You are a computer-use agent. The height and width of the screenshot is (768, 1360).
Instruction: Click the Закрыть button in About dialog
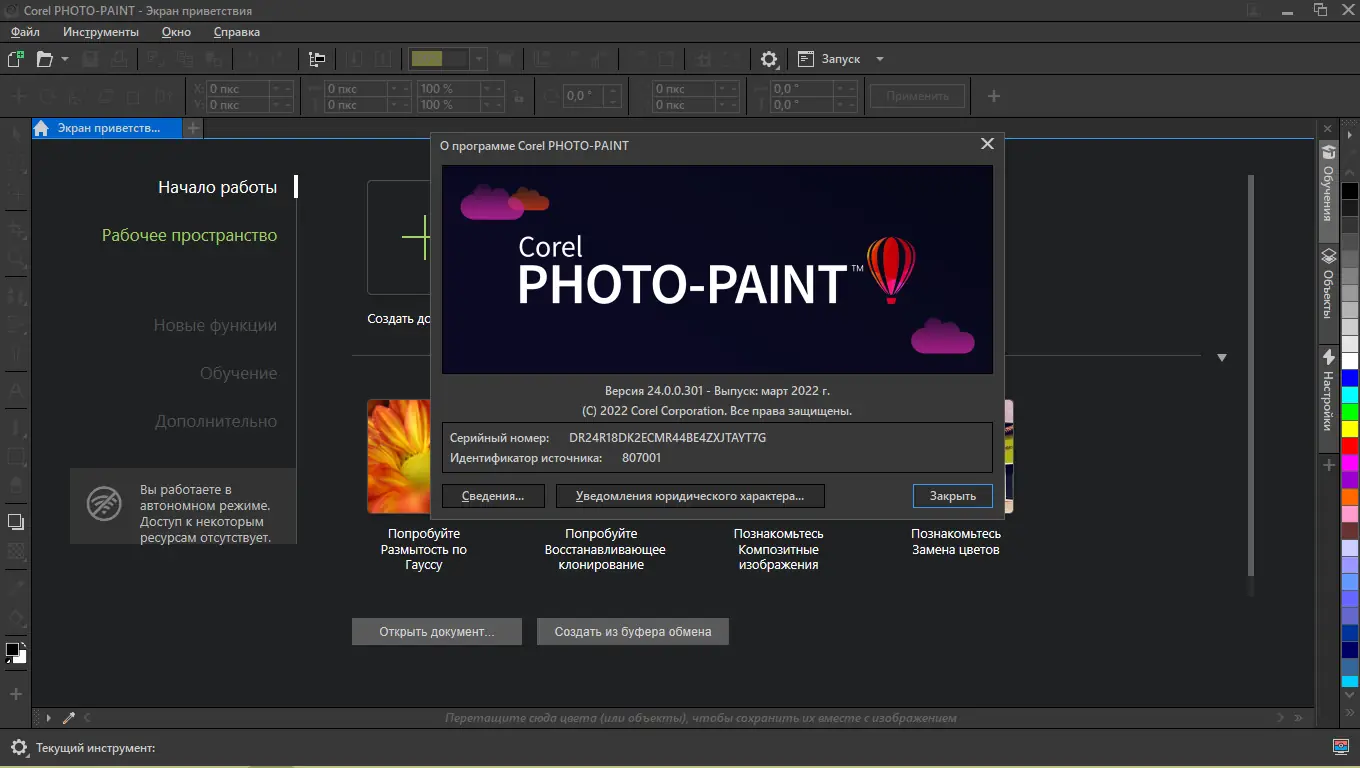(x=952, y=496)
